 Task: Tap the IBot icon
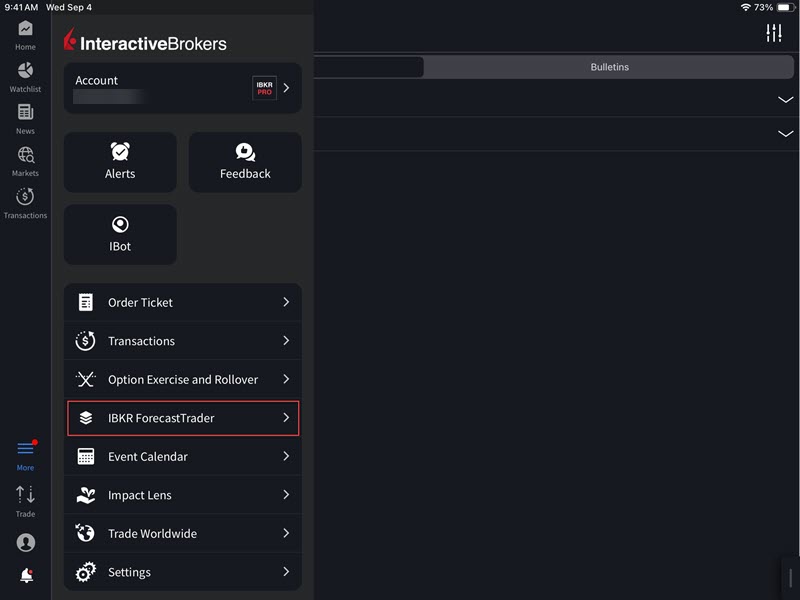click(x=120, y=224)
